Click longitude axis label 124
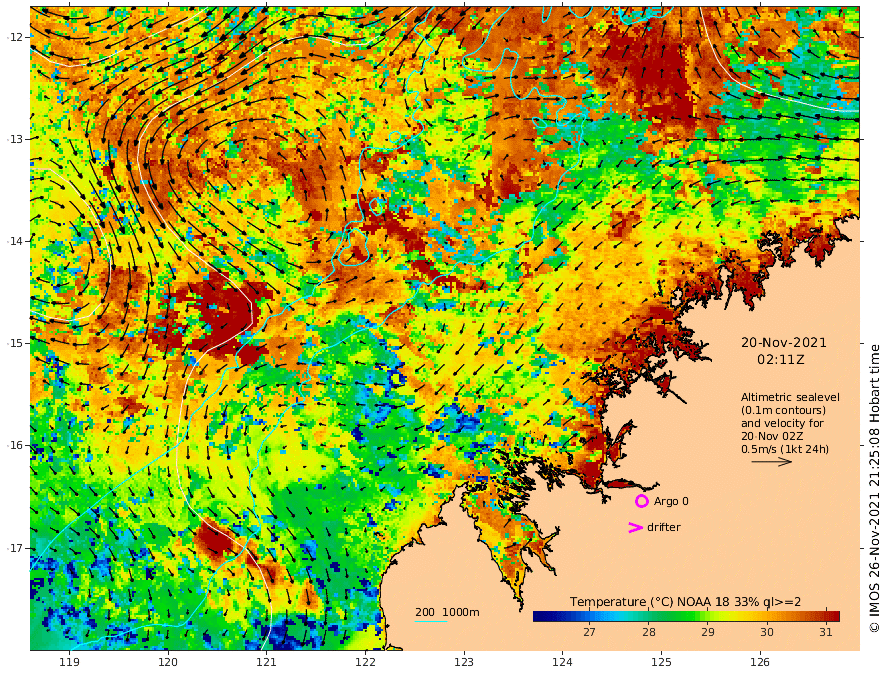880x680 pixels. [562, 662]
